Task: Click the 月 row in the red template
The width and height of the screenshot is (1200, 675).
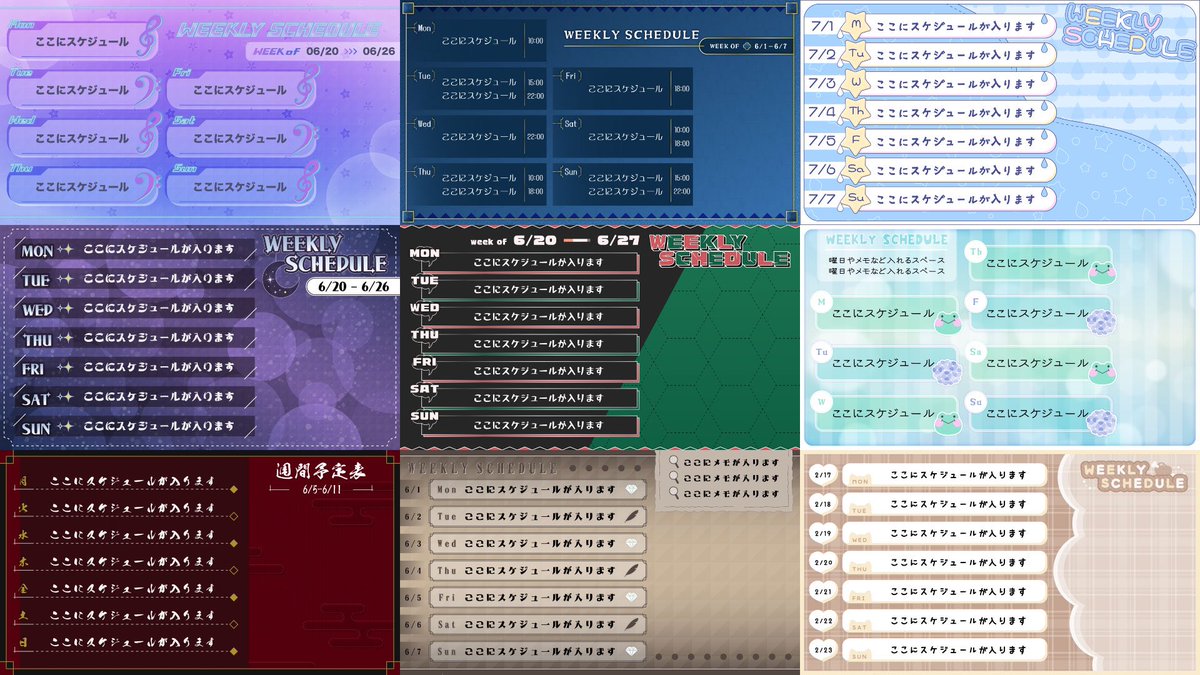Action: pyautogui.click(x=124, y=481)
